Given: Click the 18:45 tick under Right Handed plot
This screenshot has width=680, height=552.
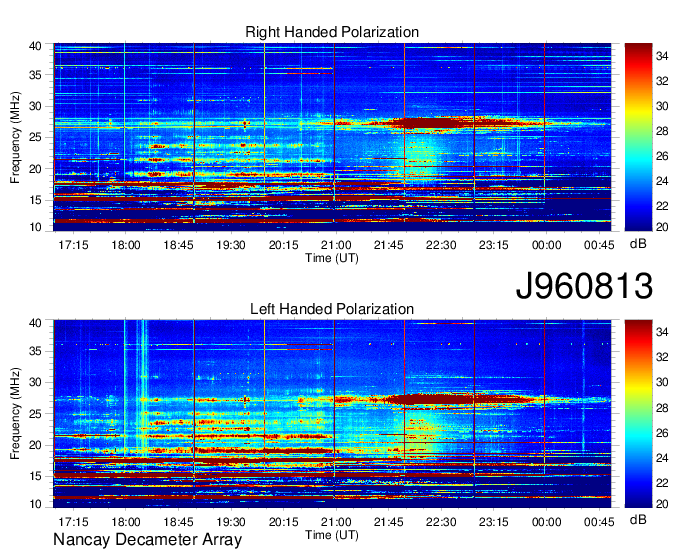Looking at the screenshot, I should (178, 245).
